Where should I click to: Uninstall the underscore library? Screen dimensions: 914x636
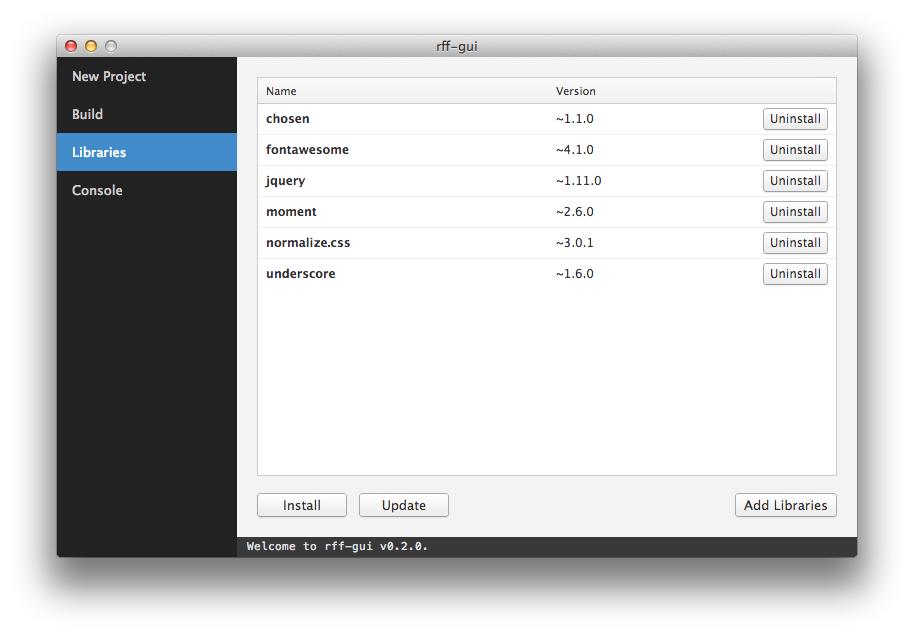coord(795,273)
